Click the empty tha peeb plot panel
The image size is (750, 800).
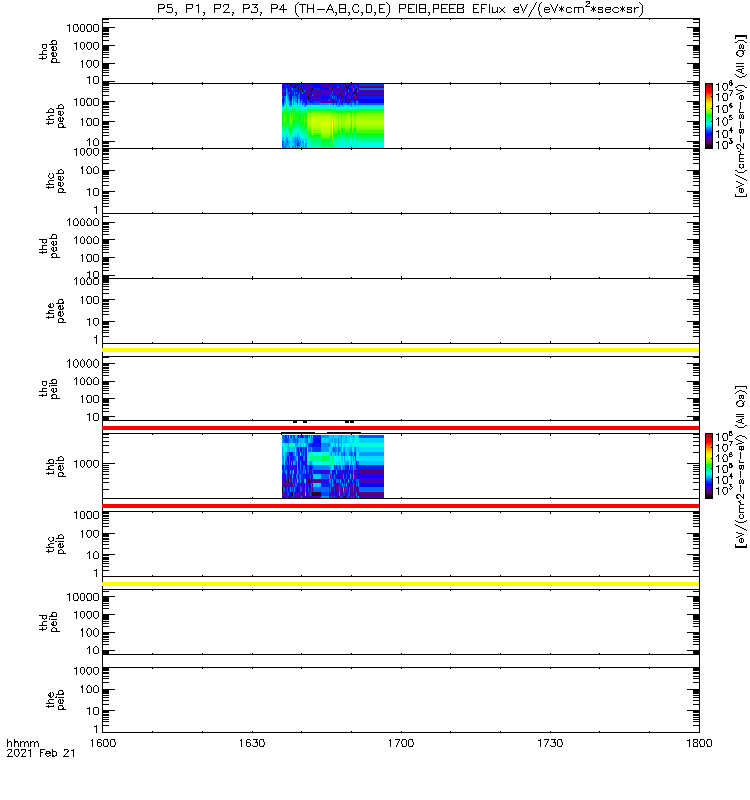point(401,51)
